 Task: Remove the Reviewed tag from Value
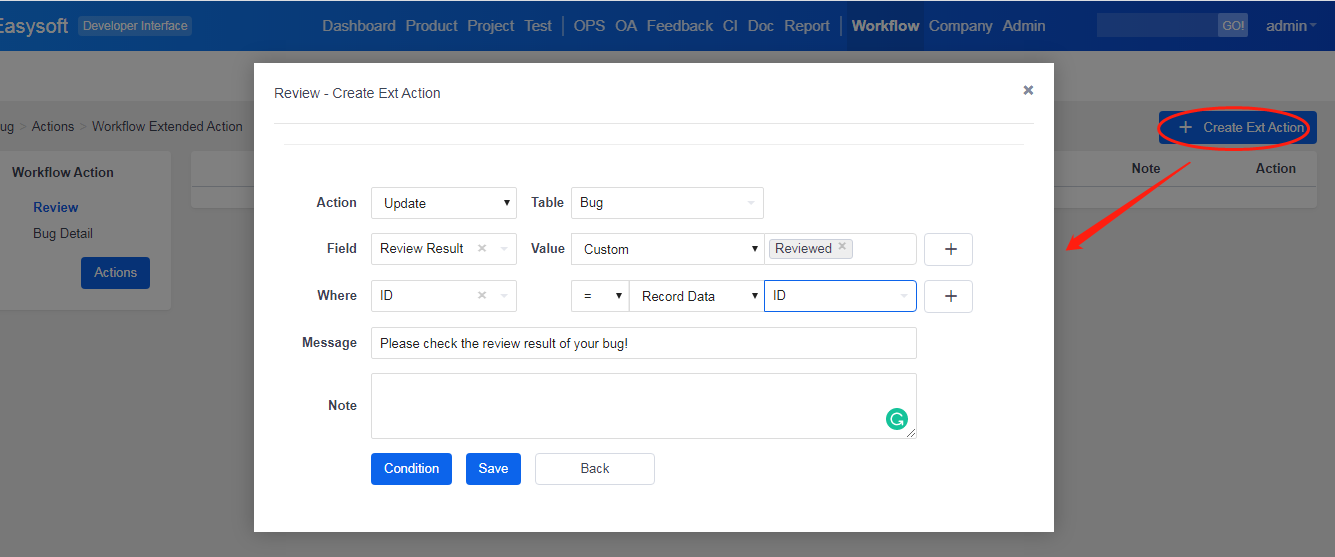point(842,247)
